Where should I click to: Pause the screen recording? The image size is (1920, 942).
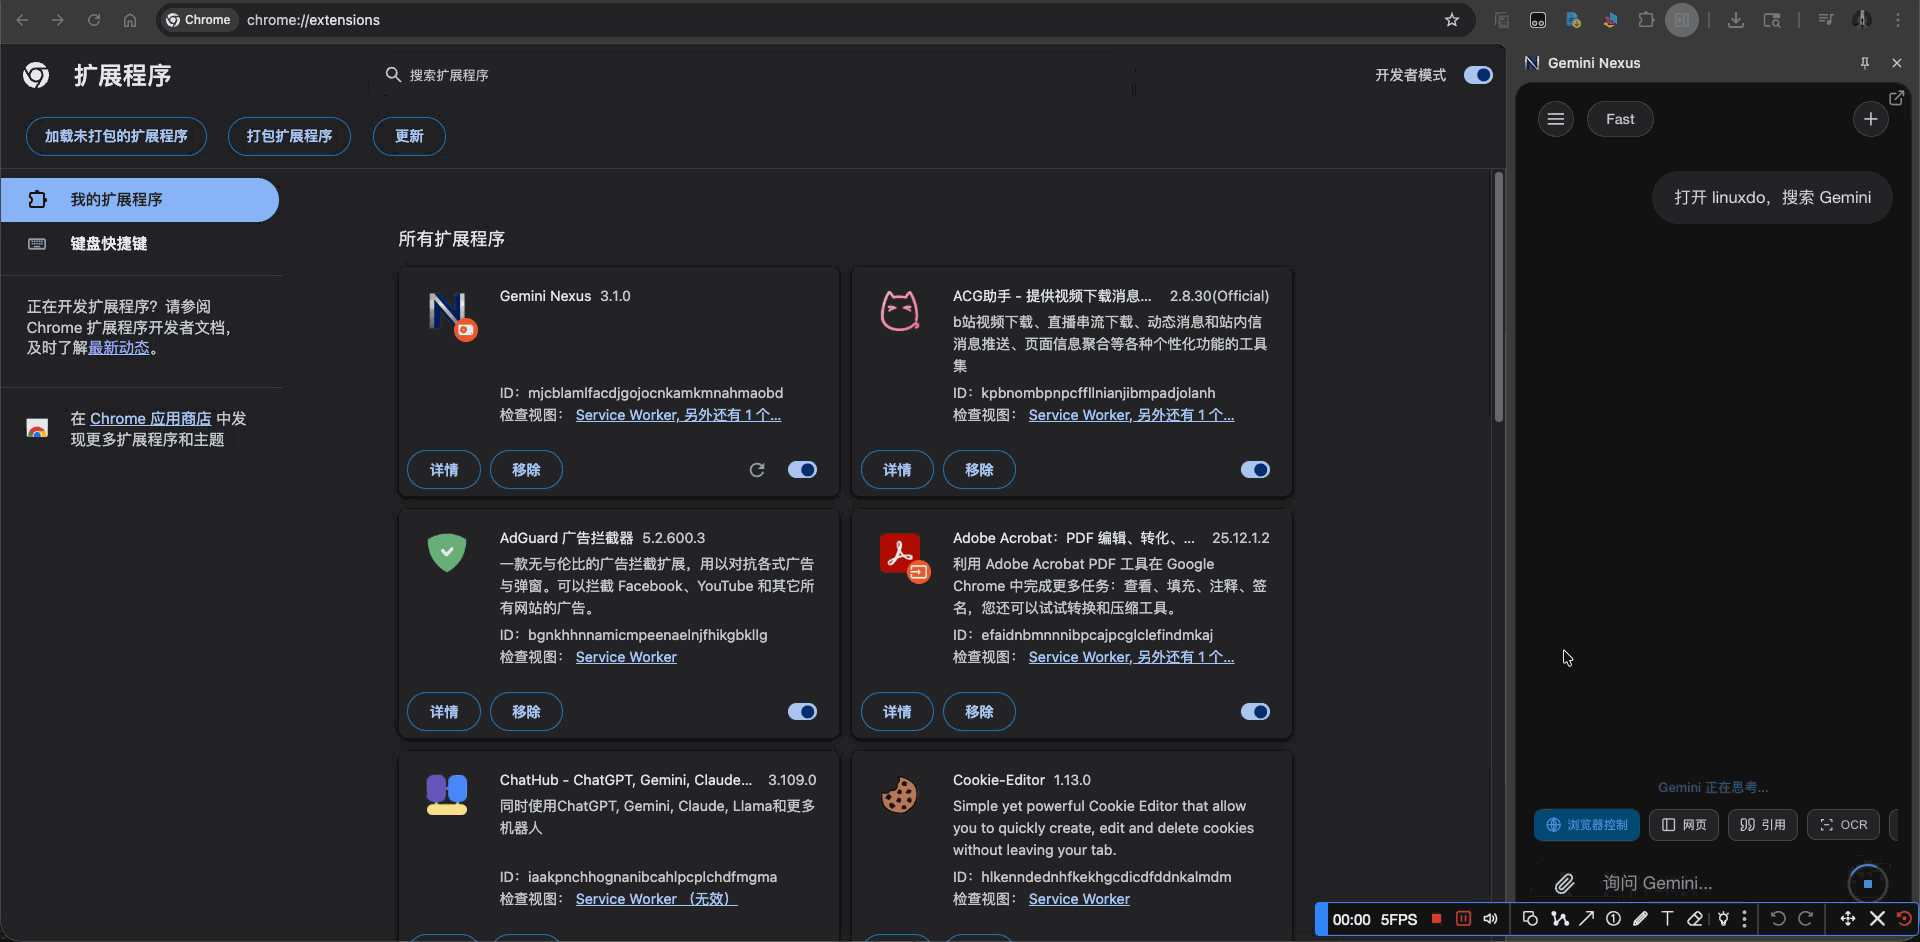coord(1463,919)
